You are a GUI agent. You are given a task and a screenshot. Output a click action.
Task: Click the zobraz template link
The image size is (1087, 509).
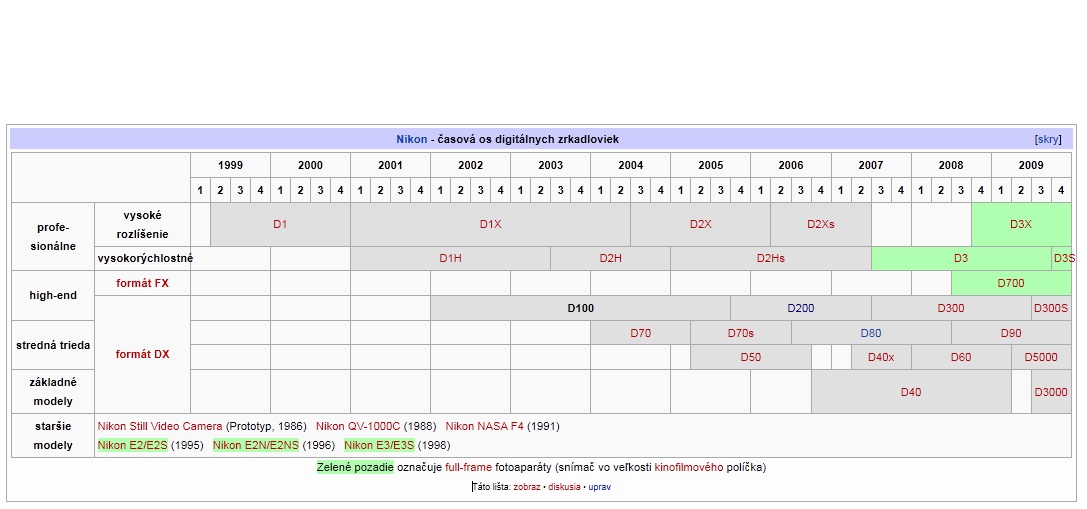[x=527, y=487]
